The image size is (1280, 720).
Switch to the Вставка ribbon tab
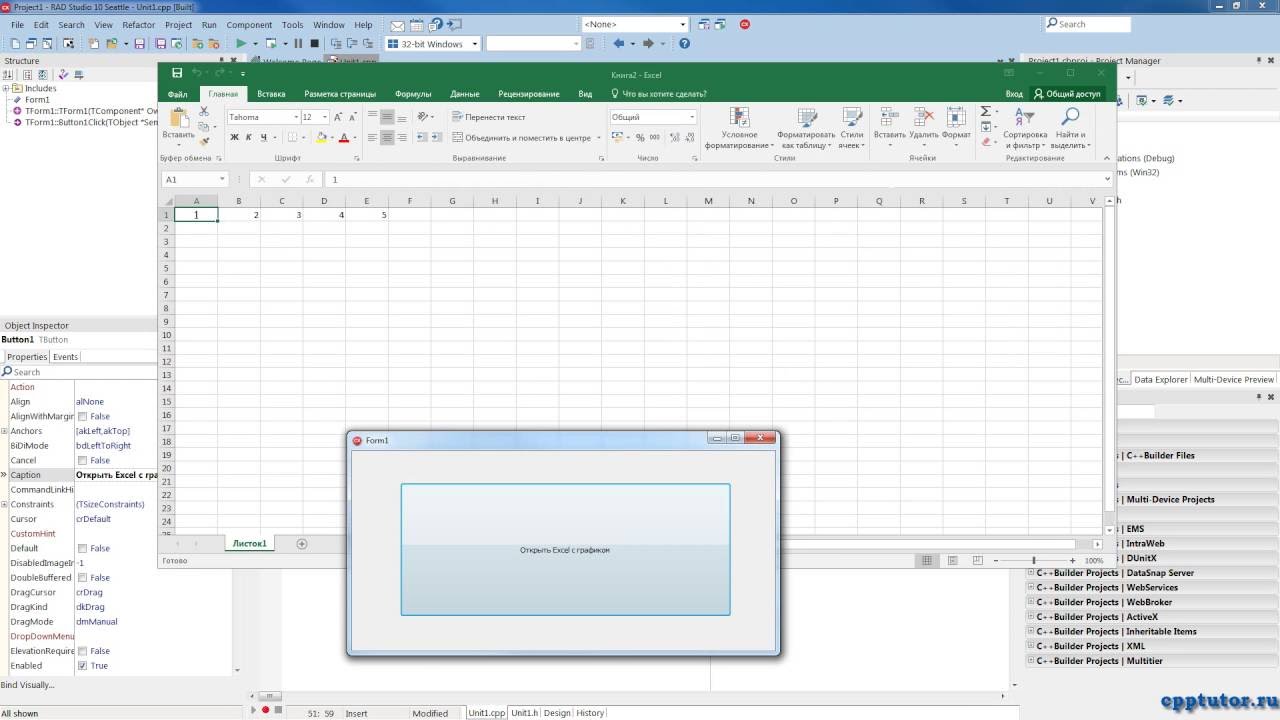(271, 94)
